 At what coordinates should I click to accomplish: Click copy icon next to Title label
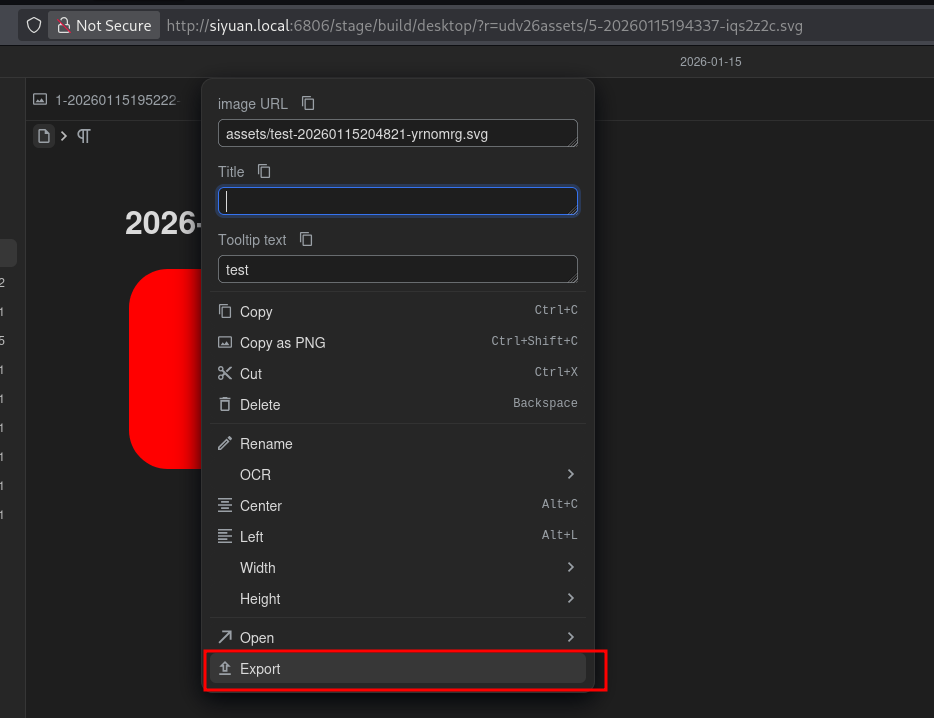point(264,172)
